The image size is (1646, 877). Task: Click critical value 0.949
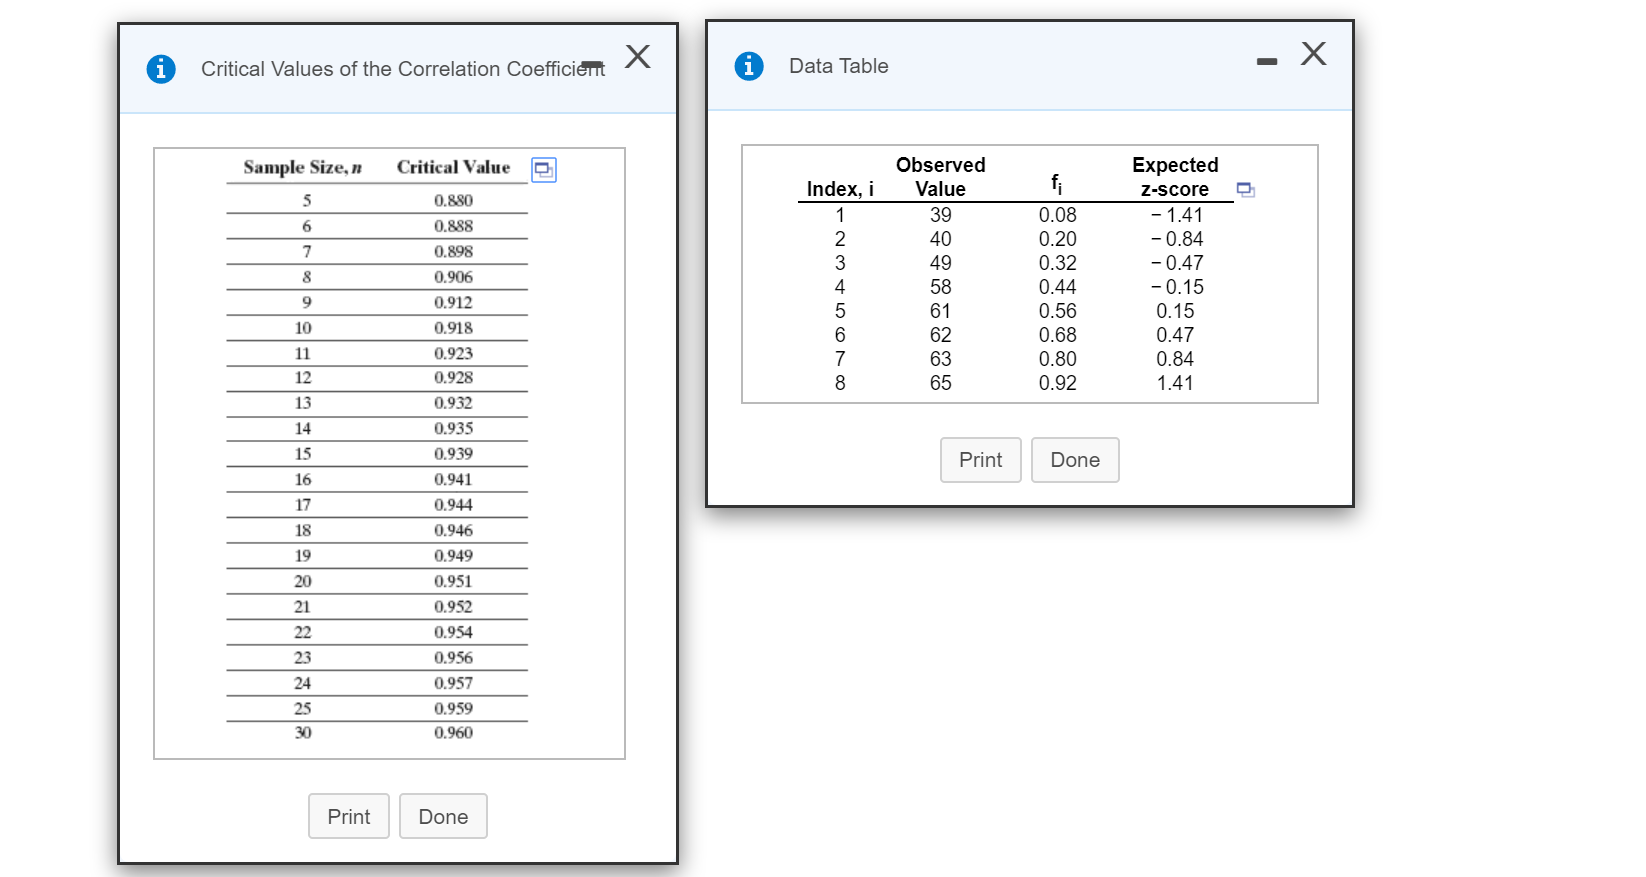pyautogui.click(x=453, y=555)
